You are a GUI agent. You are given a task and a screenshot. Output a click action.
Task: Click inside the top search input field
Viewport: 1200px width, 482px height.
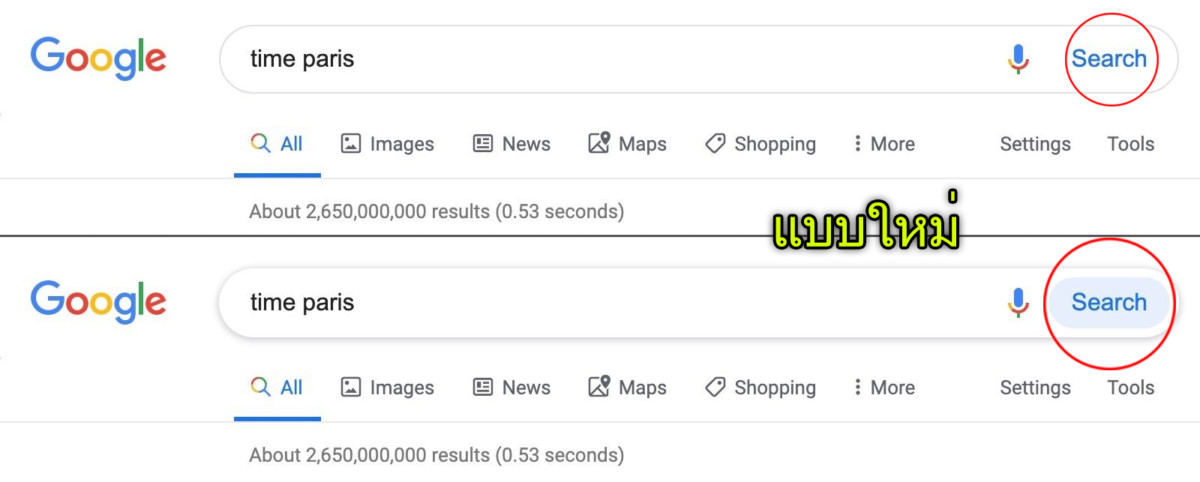point(600,59)
